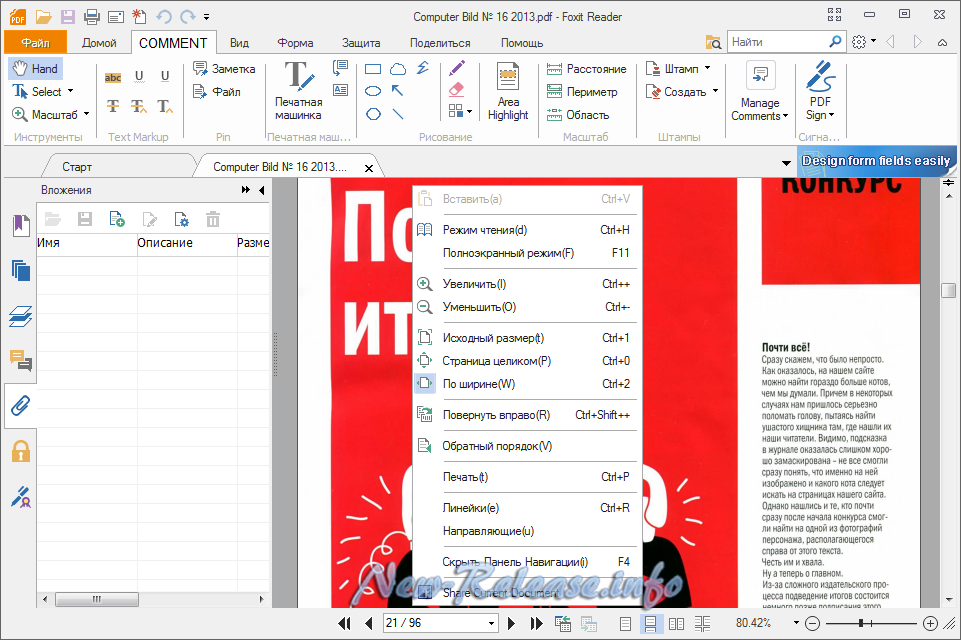Select the oval drawing tool
Image resolution: width=961 pixels, height=640 pixels.
pos(373,91)
